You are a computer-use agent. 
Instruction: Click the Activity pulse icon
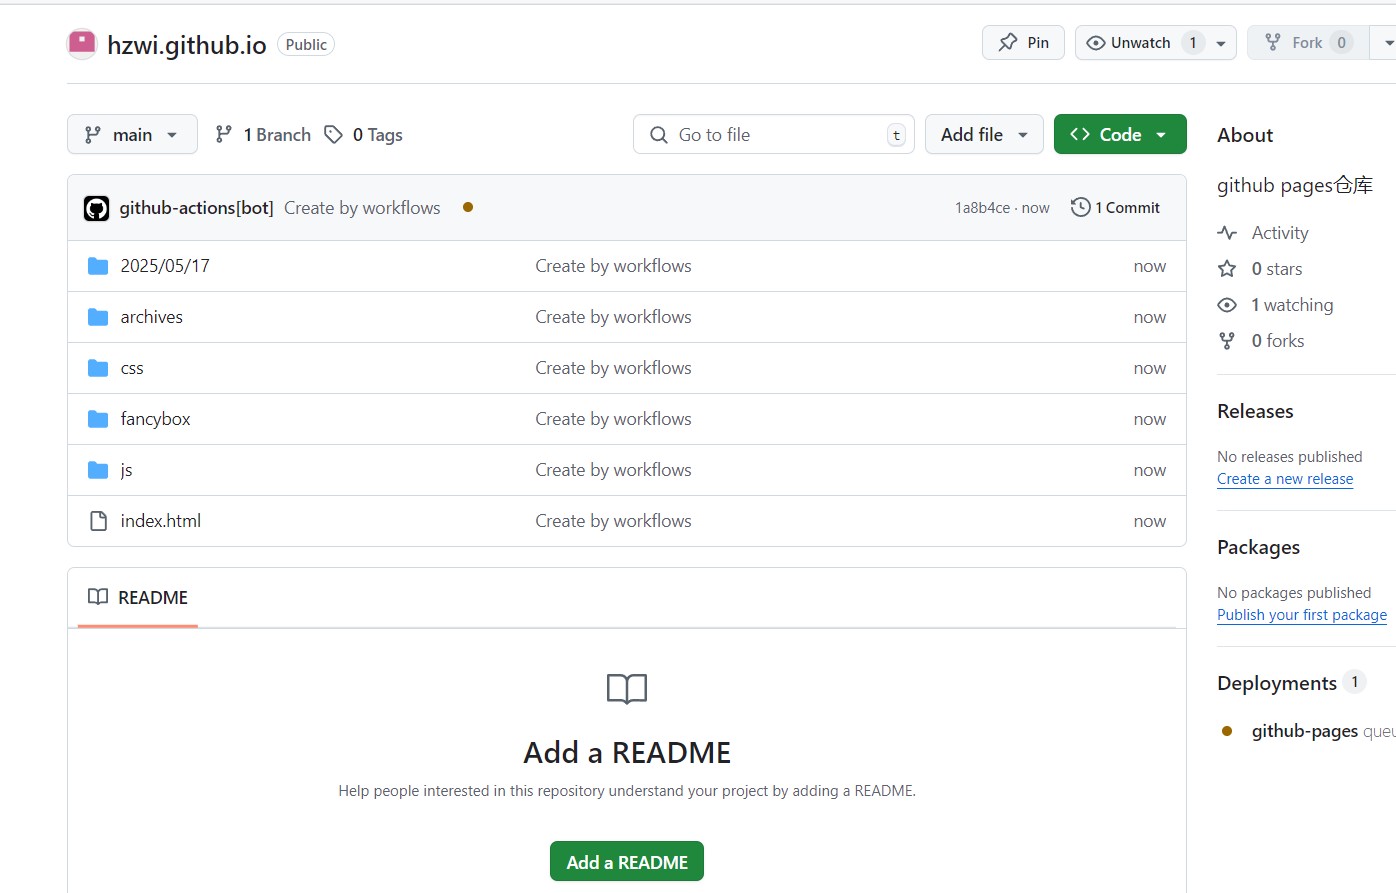pyautogui.click(x=1227, y=233)
